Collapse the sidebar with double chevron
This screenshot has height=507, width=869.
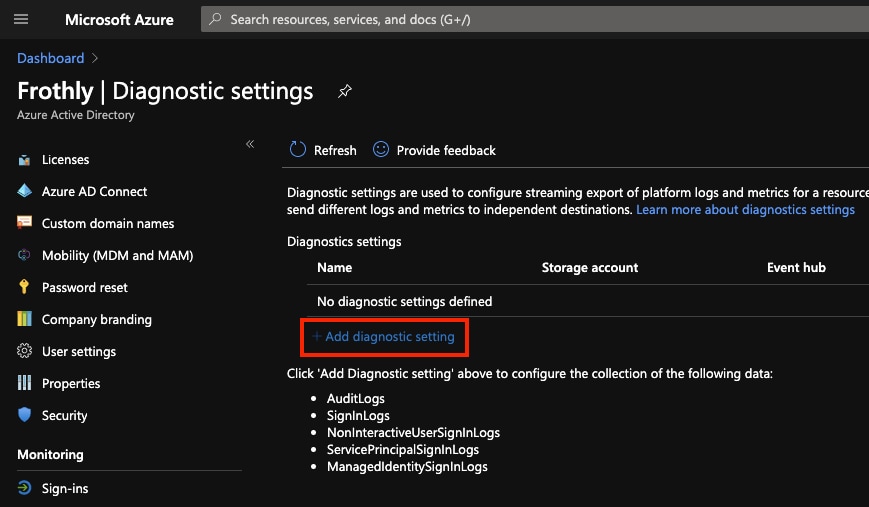[250, 144]
